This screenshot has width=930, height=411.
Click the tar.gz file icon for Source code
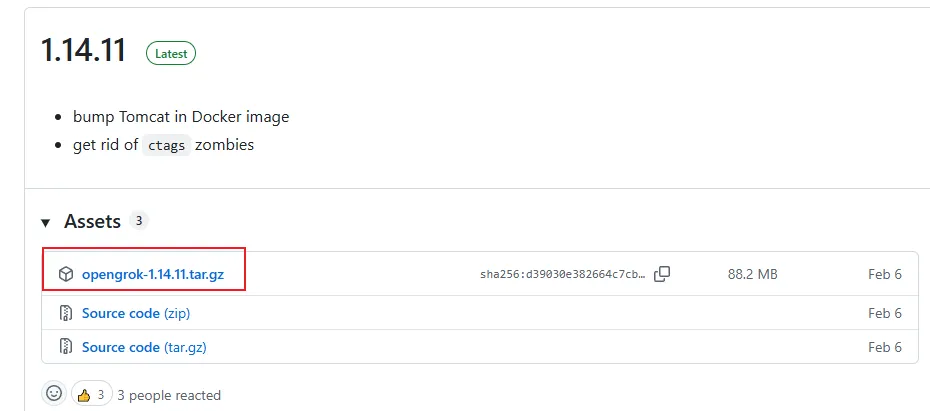coord(65,347)
